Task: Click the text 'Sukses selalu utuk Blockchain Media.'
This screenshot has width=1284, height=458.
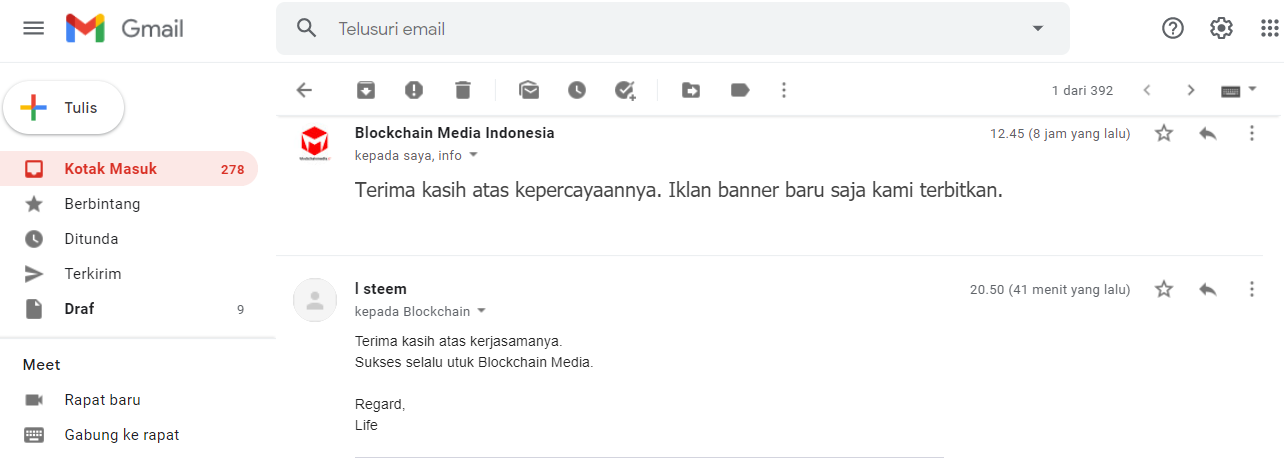Action: (474, 362)
